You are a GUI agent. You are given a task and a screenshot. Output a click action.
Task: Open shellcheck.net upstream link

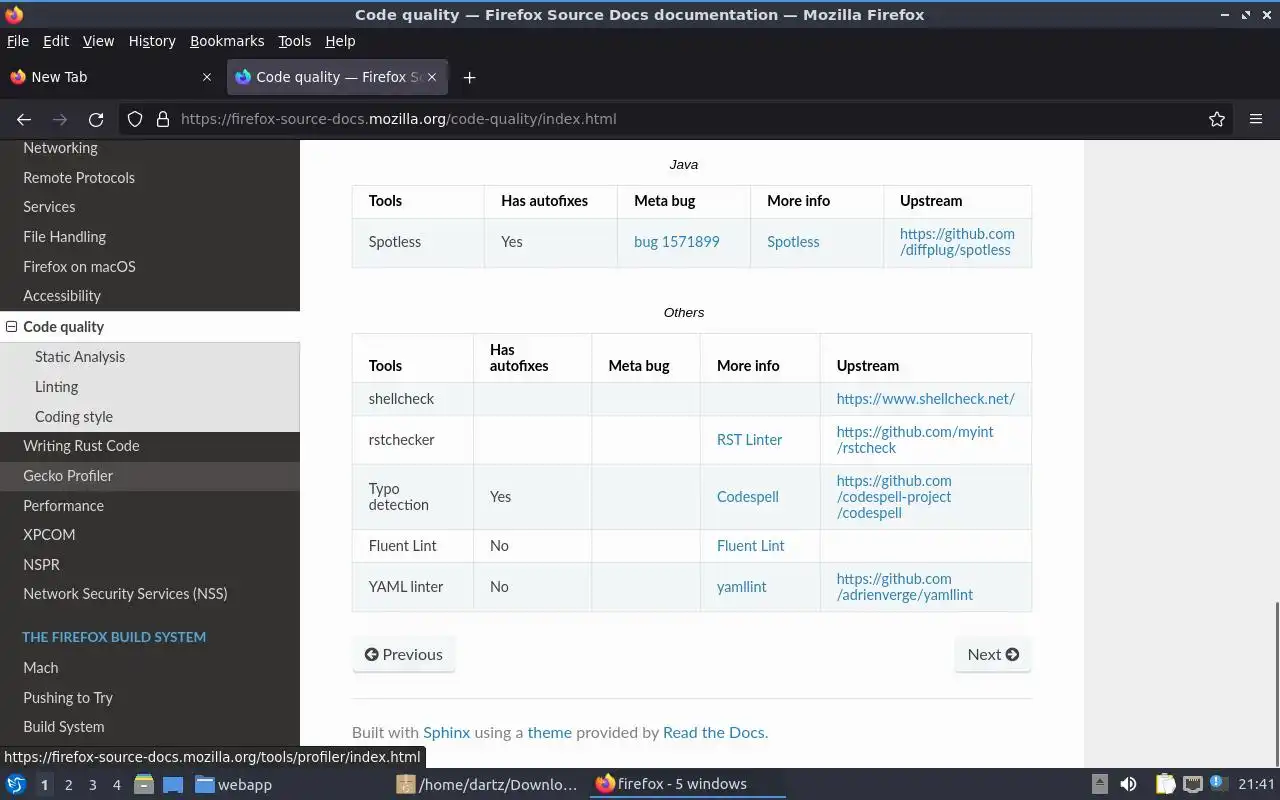click(926, 399)
